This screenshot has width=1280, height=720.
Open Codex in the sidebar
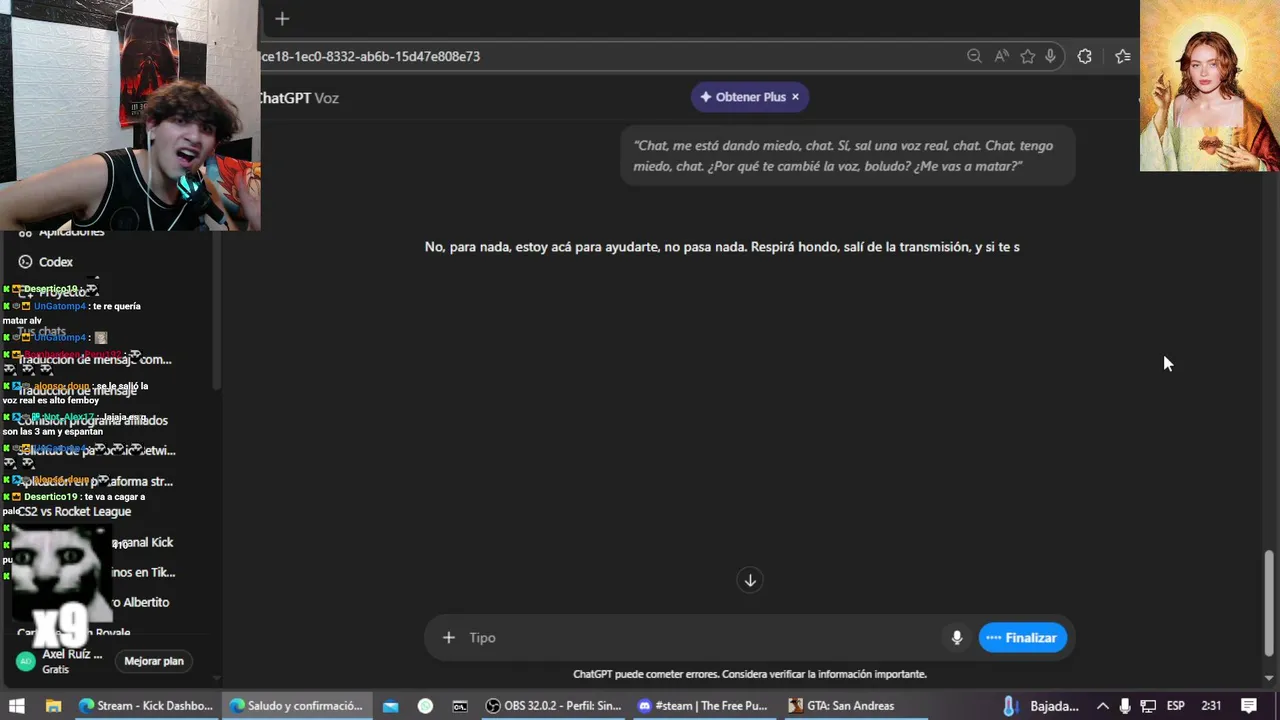56,262
